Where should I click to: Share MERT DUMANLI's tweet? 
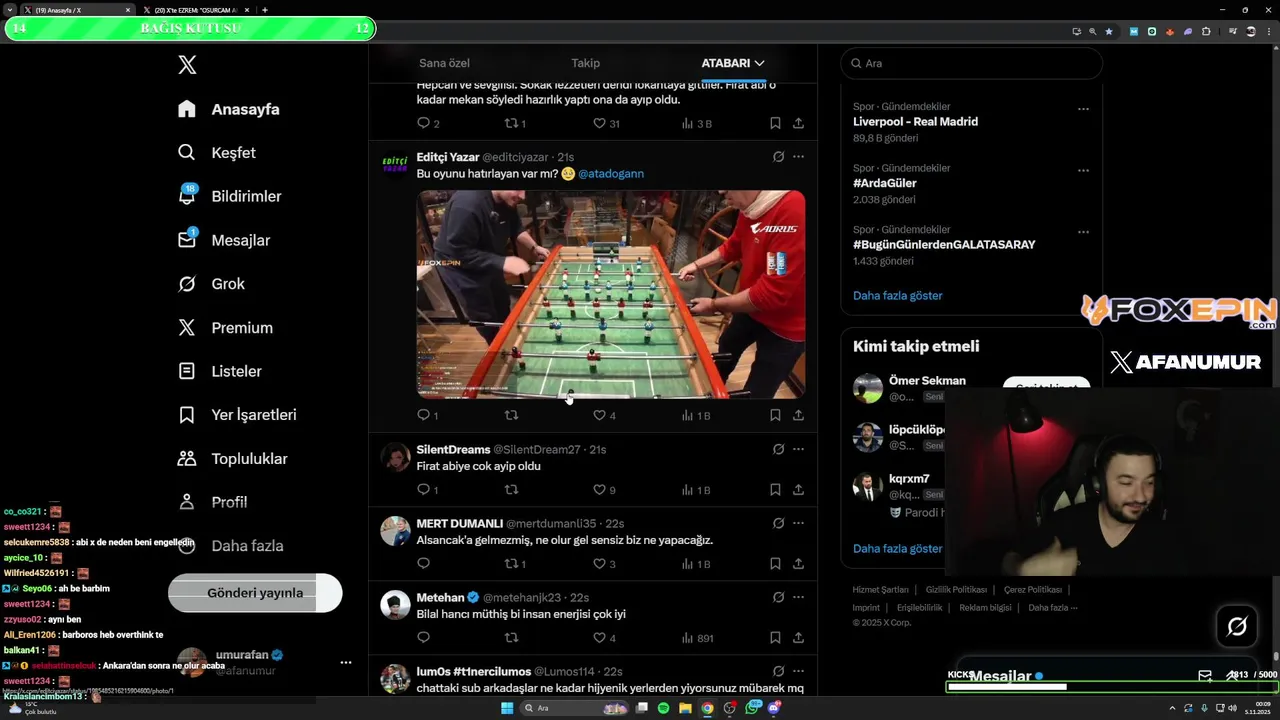tap(798, 564)
